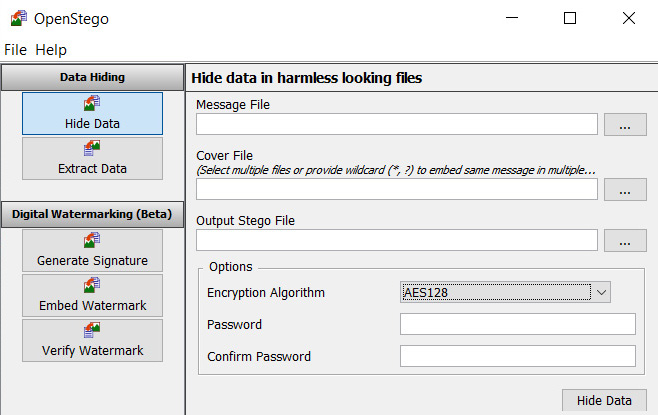Image resolution: width=658 pixels, height=415 pixels.
Task: Click the Data Hiding section header
Action: [92, 77]
